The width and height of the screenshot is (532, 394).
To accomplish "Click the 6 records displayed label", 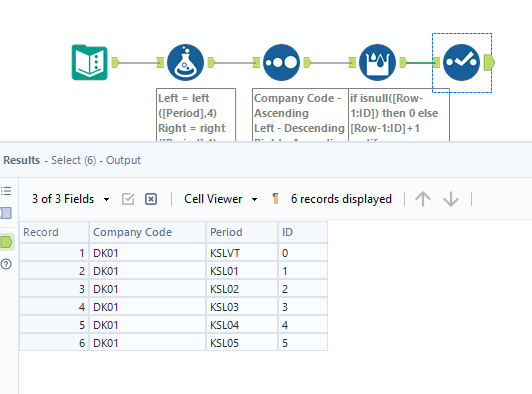I will [x=341, y=199].
